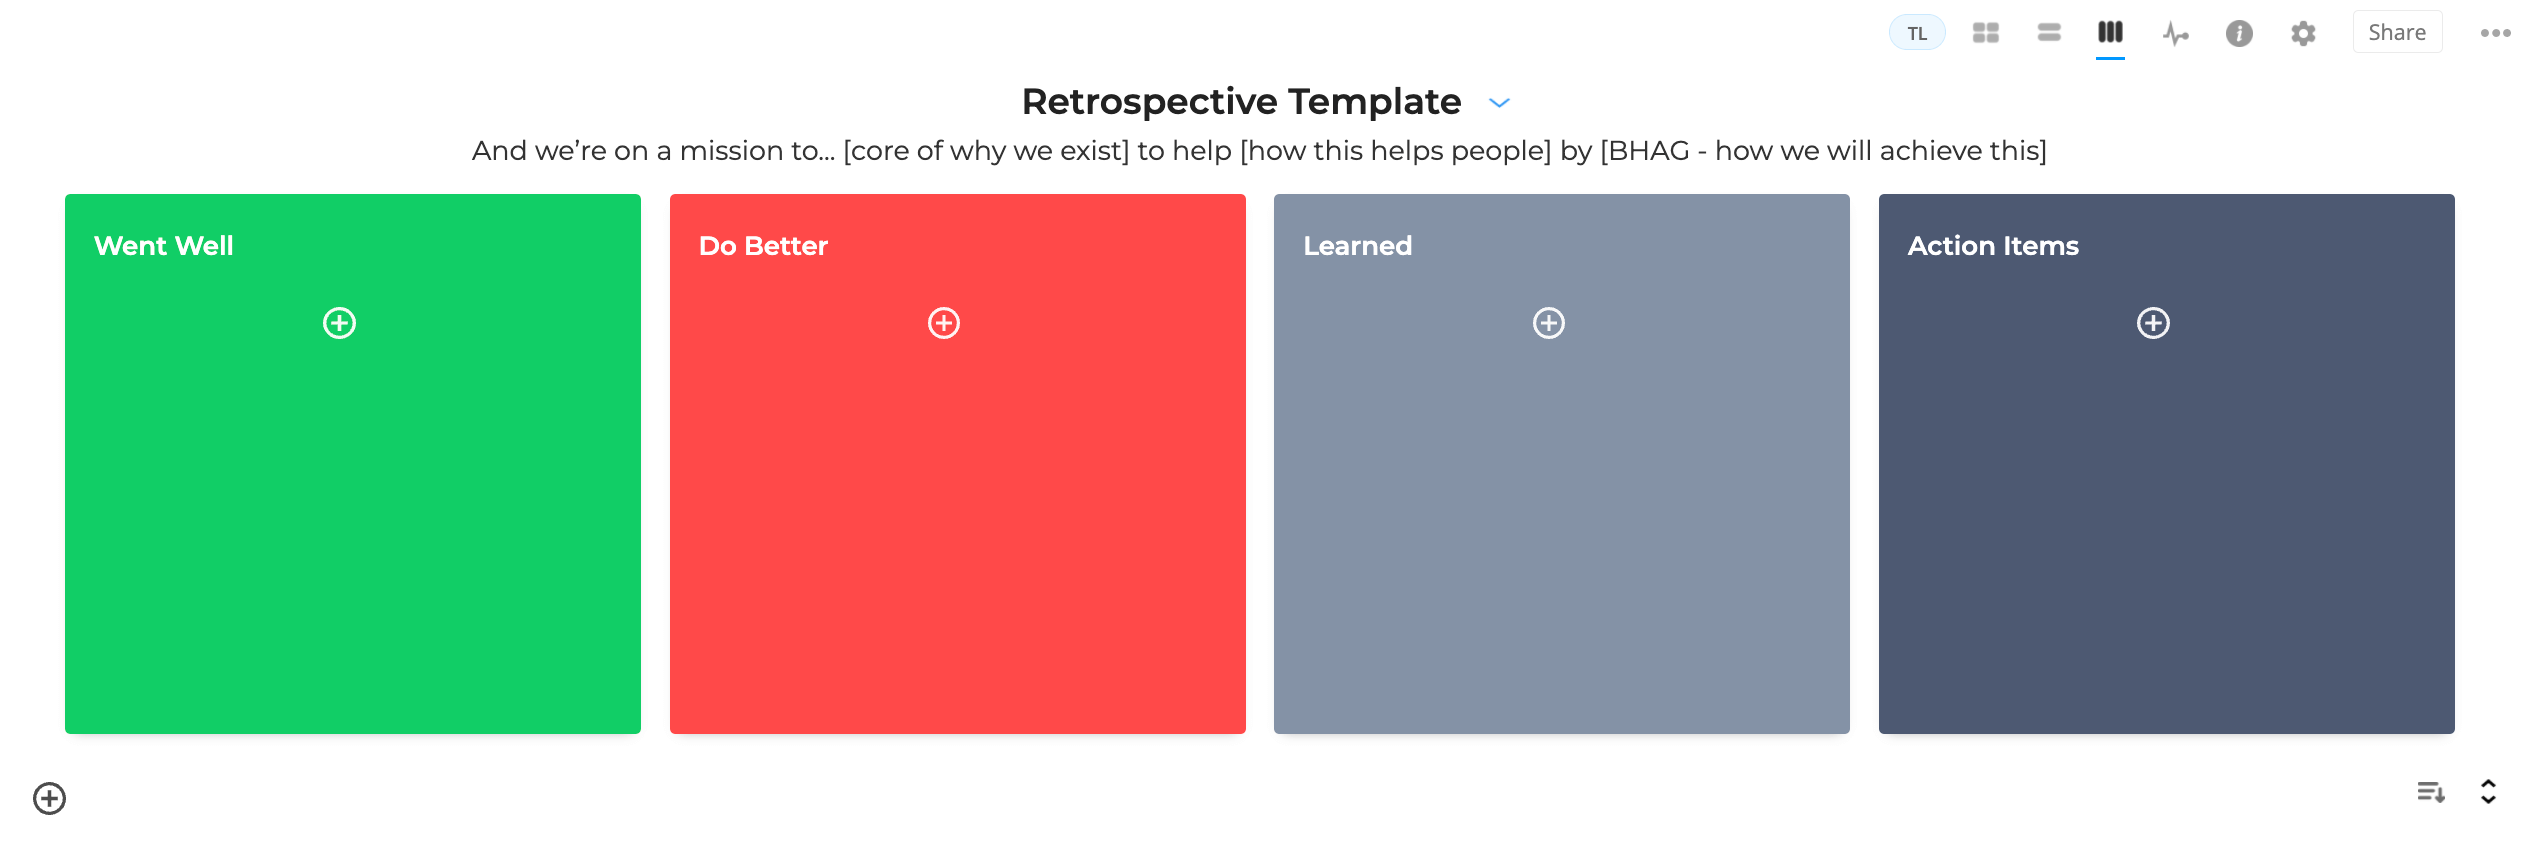Viewport: 2546px width, 860px height.
Task: Open the activity feed
Action: click(2176, 32)
